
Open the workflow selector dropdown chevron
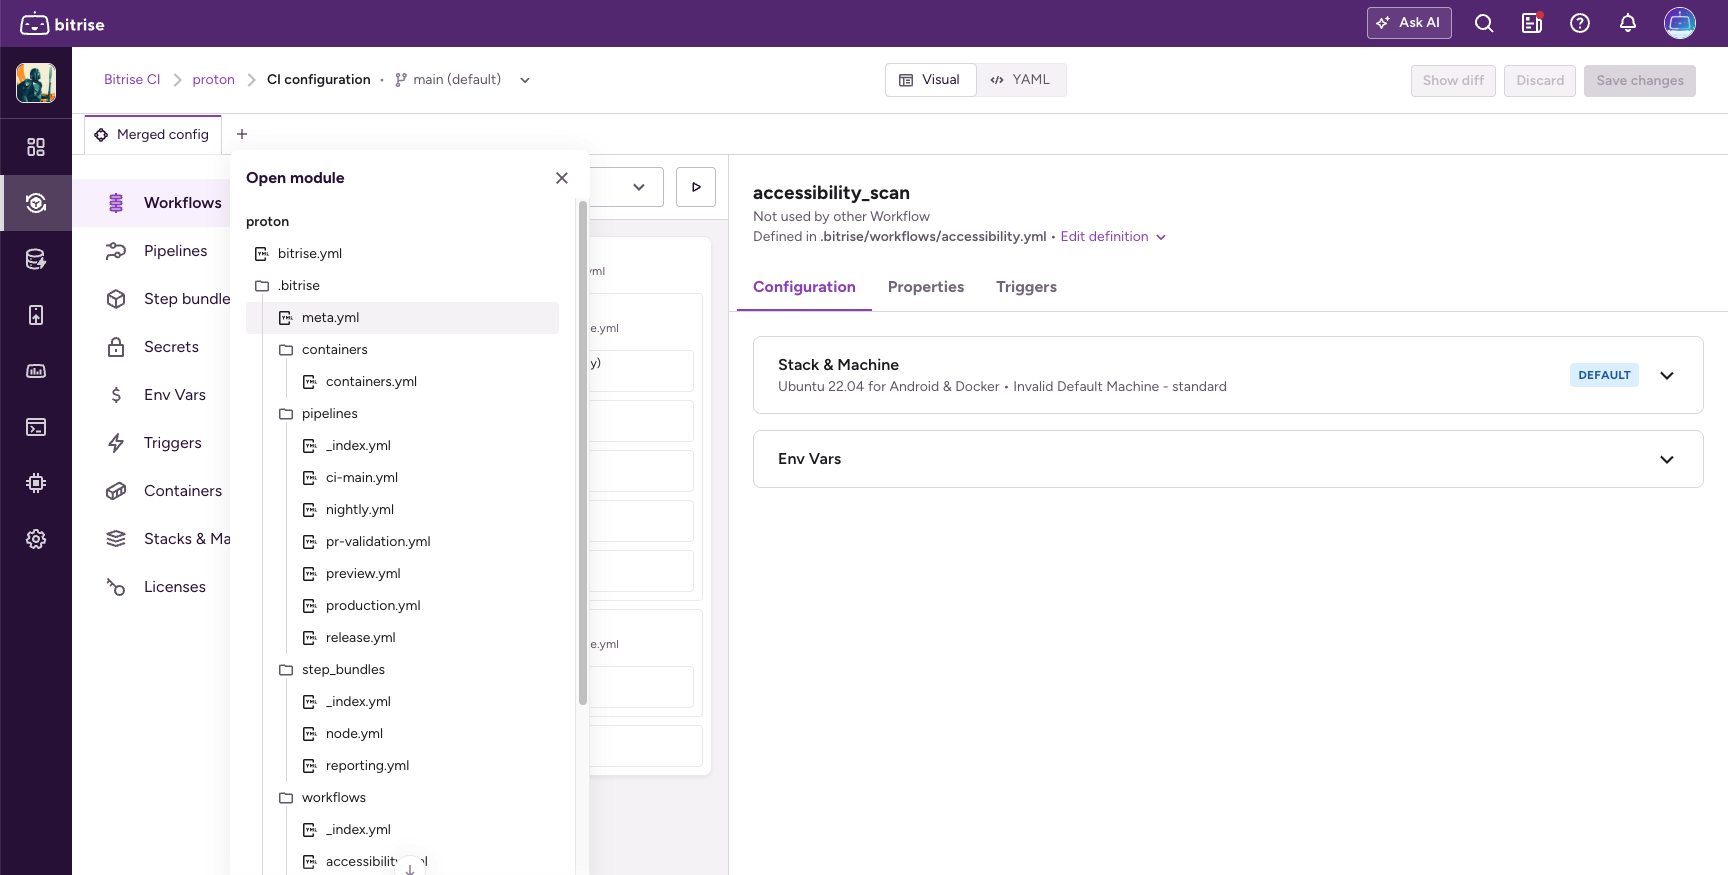(639, 187)
